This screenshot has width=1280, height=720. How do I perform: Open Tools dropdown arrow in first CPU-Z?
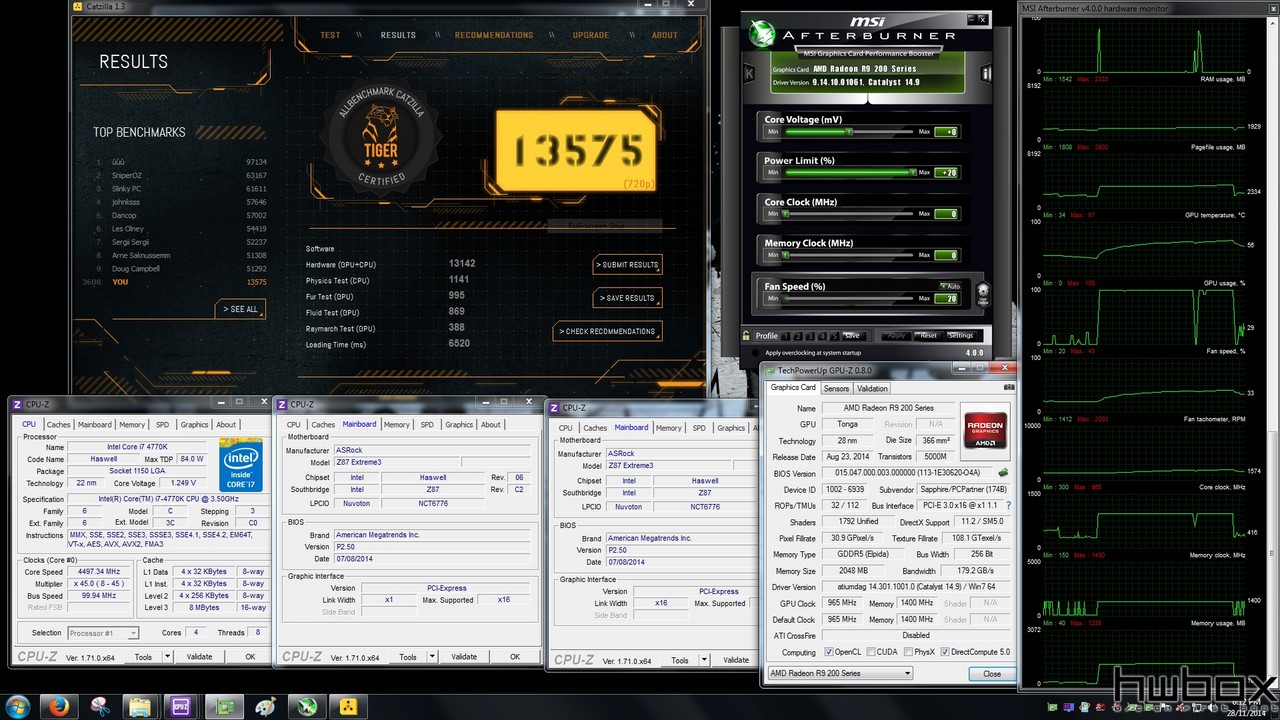point(167,657)
